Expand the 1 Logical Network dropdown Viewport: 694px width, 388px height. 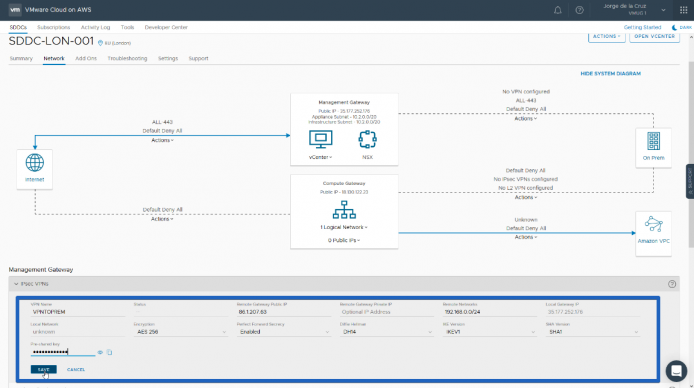pos(344,227)
